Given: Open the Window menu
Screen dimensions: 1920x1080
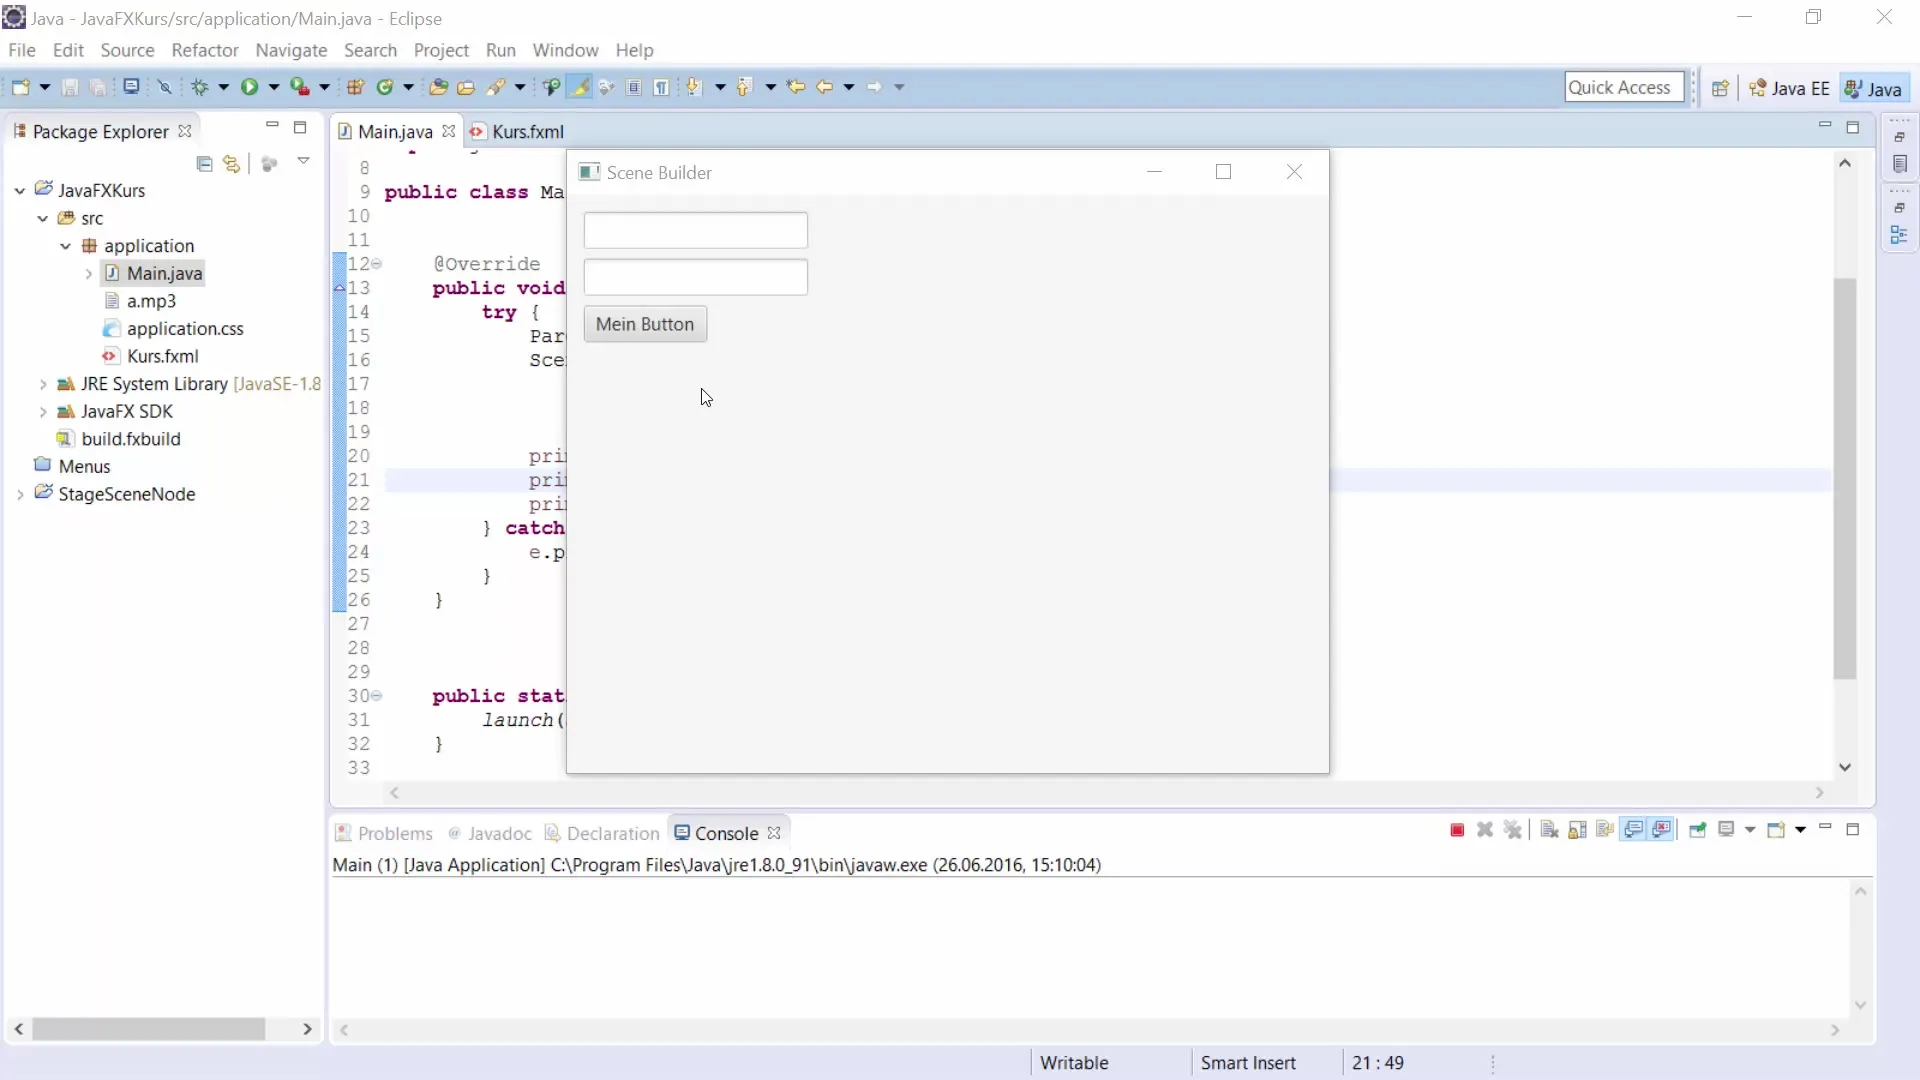Looking at the screenshot, I should (565, 50).
